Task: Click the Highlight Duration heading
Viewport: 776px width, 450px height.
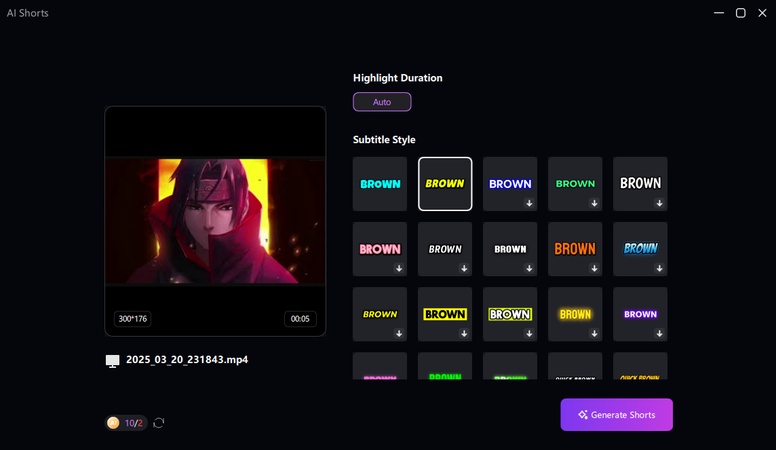Action: 397,78
